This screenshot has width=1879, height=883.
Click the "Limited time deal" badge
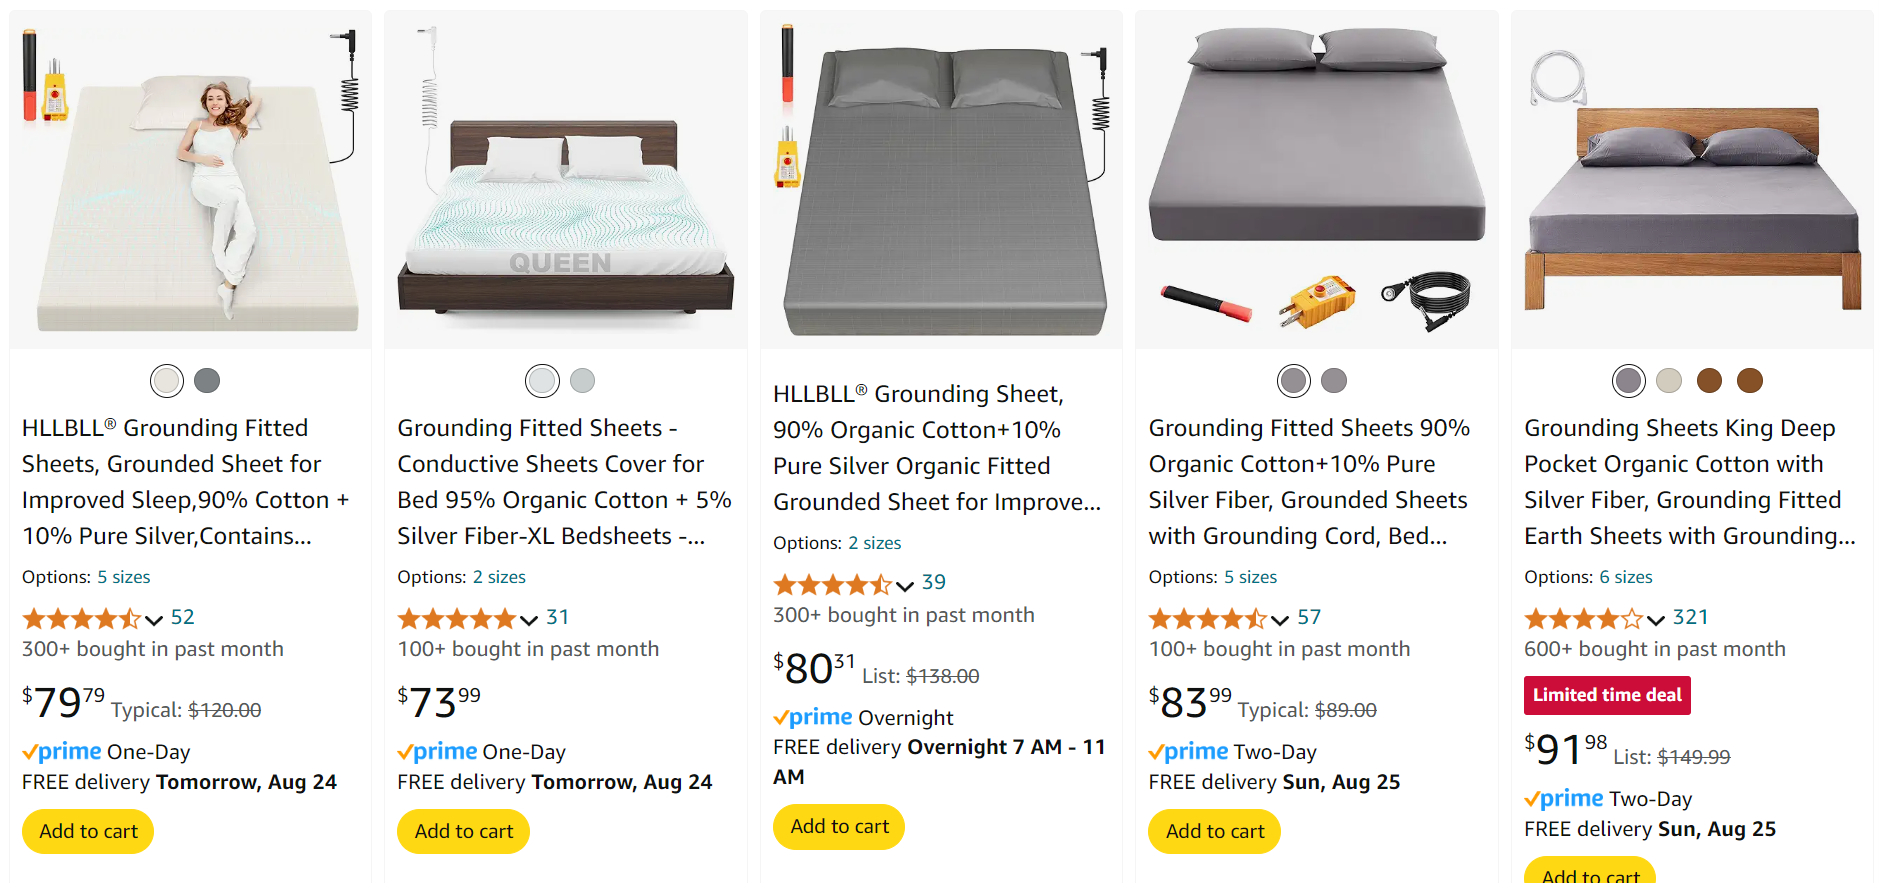pyautogui.click(x=1606, y=695)
